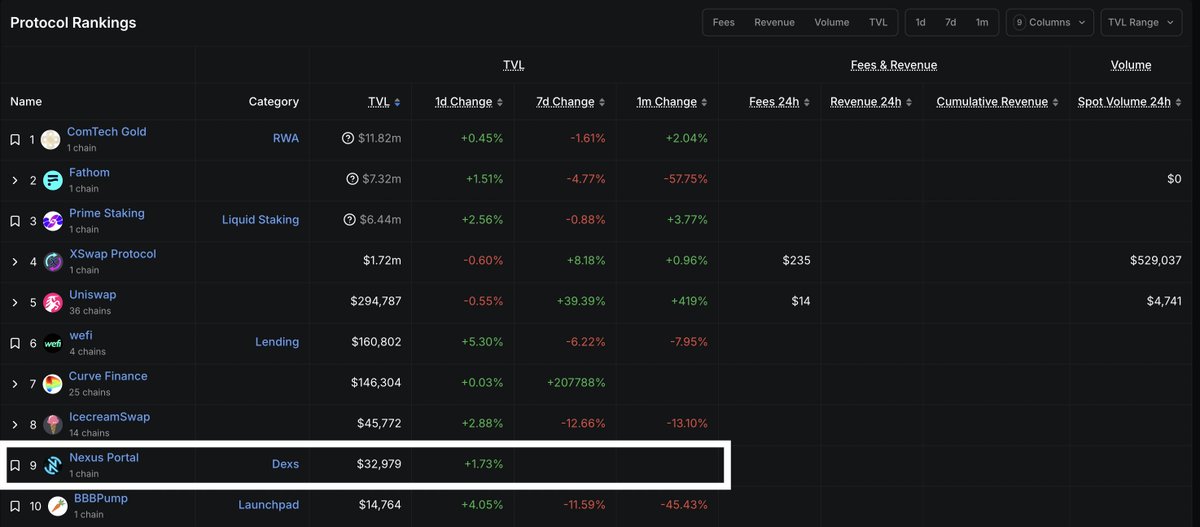
Task: Open RWA category link
Action: (286, 138)
